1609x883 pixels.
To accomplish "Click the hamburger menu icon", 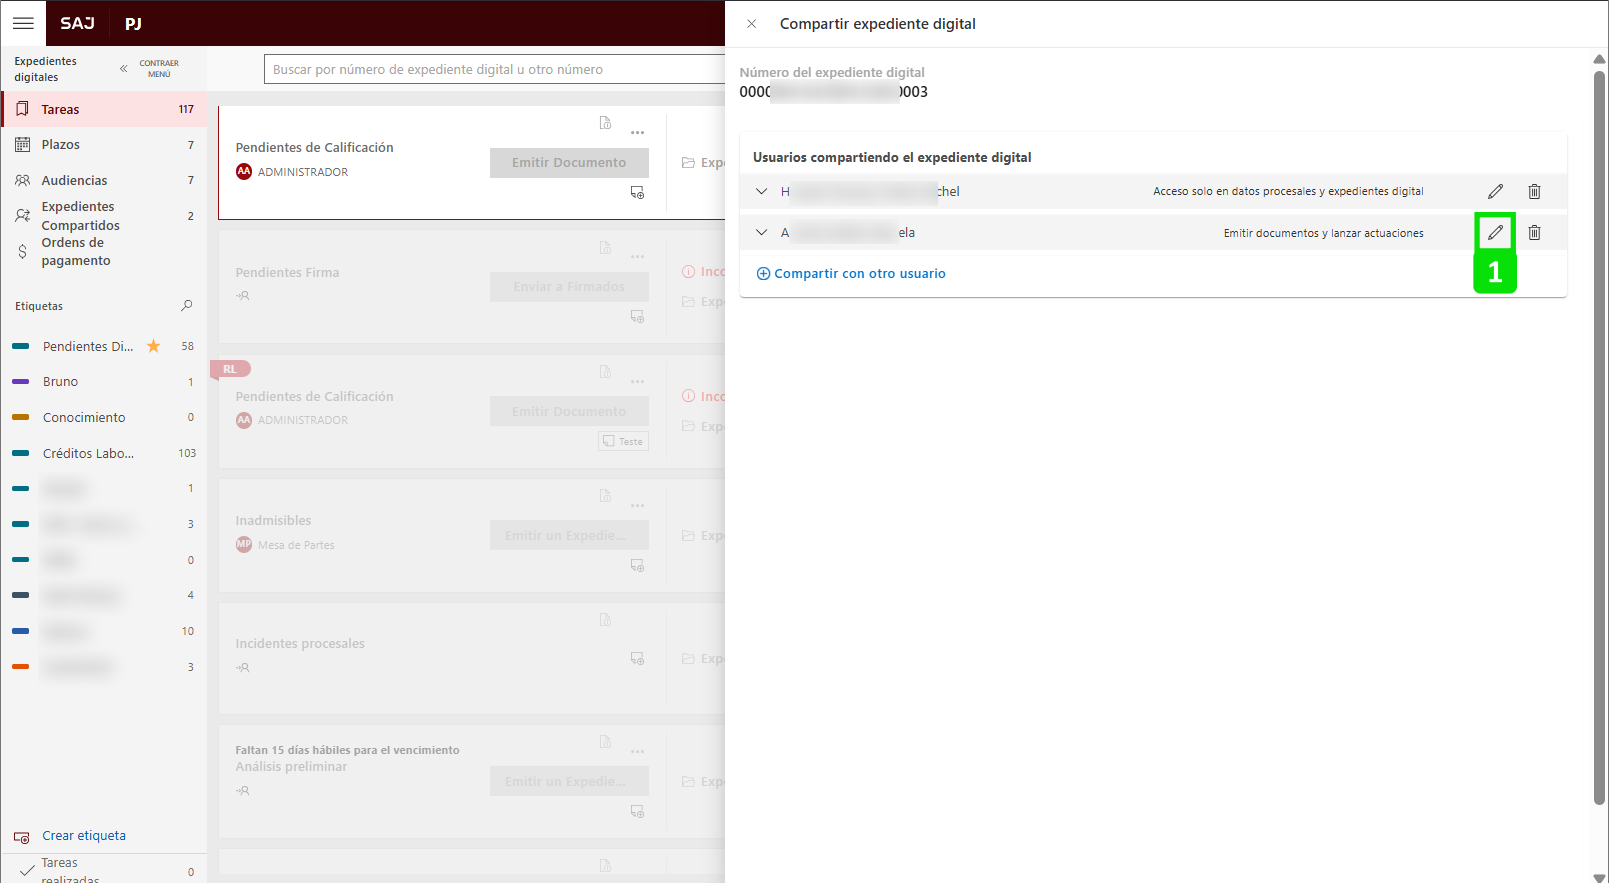I will pyautogui.click(x=23, y=23).
